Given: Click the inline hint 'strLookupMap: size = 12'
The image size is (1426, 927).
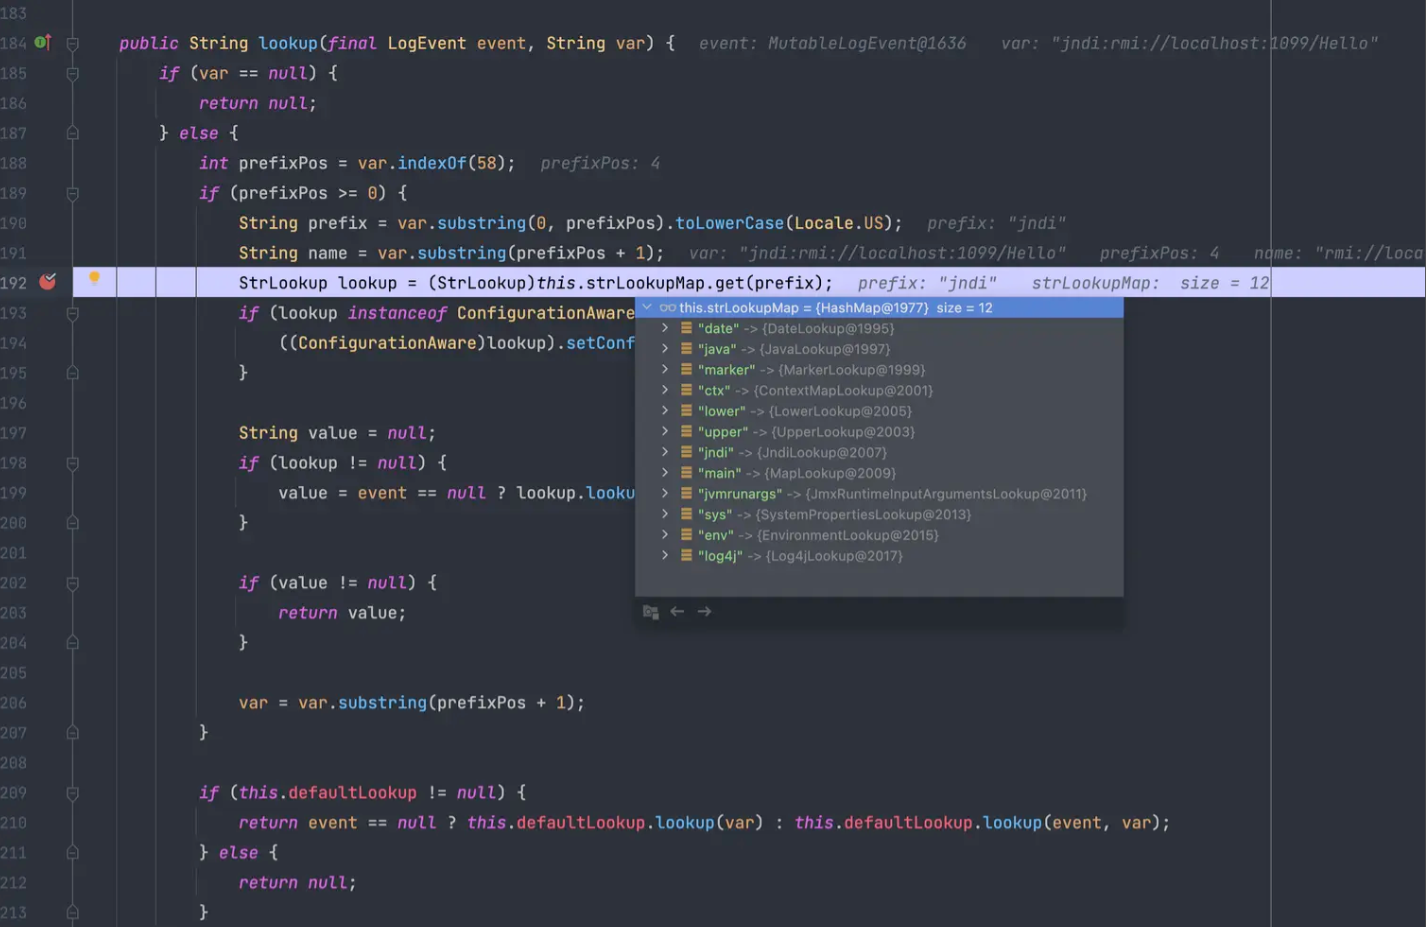Looking at the screenshot, I should (1150, 283).
